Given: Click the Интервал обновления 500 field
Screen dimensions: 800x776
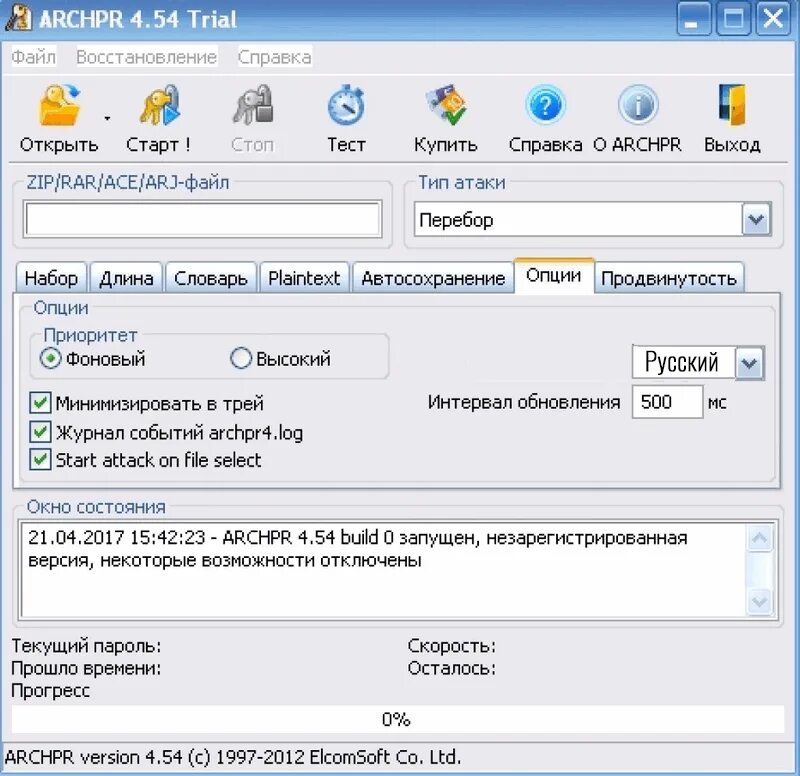Looking at the screenshot, I should (667, 402).
